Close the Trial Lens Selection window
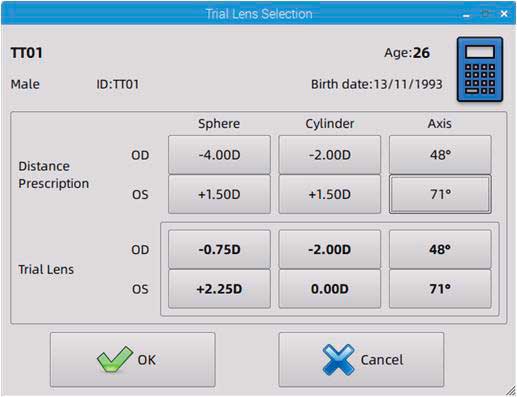This screenshot has height=397, width=517. coord(504,14)
